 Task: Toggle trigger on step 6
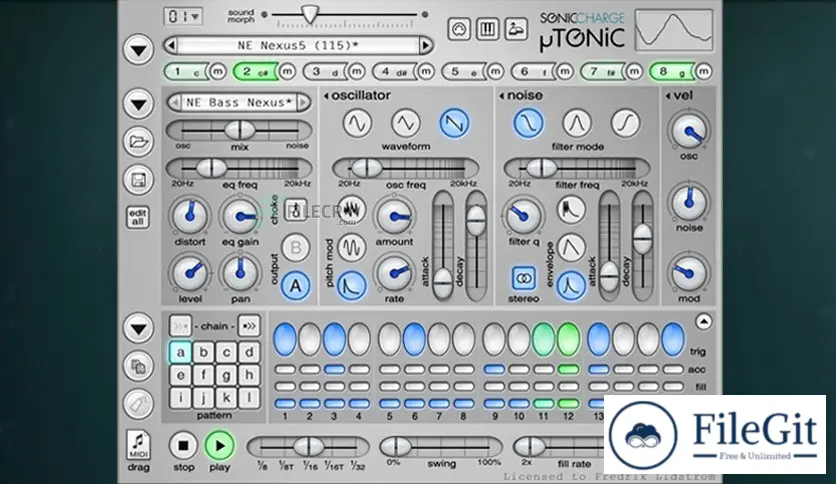(414, 339)
